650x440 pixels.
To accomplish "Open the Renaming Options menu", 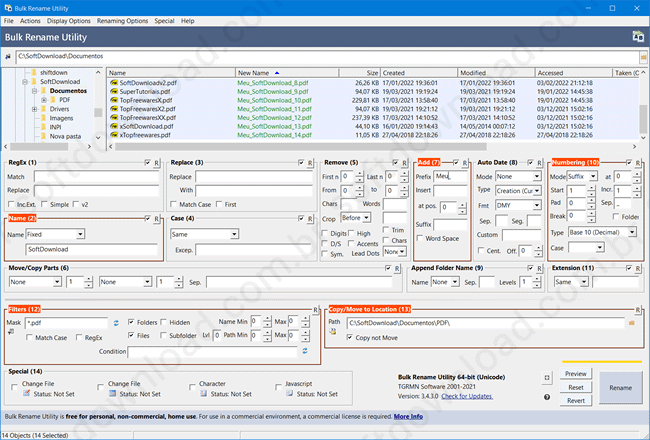I will point(122,21).
